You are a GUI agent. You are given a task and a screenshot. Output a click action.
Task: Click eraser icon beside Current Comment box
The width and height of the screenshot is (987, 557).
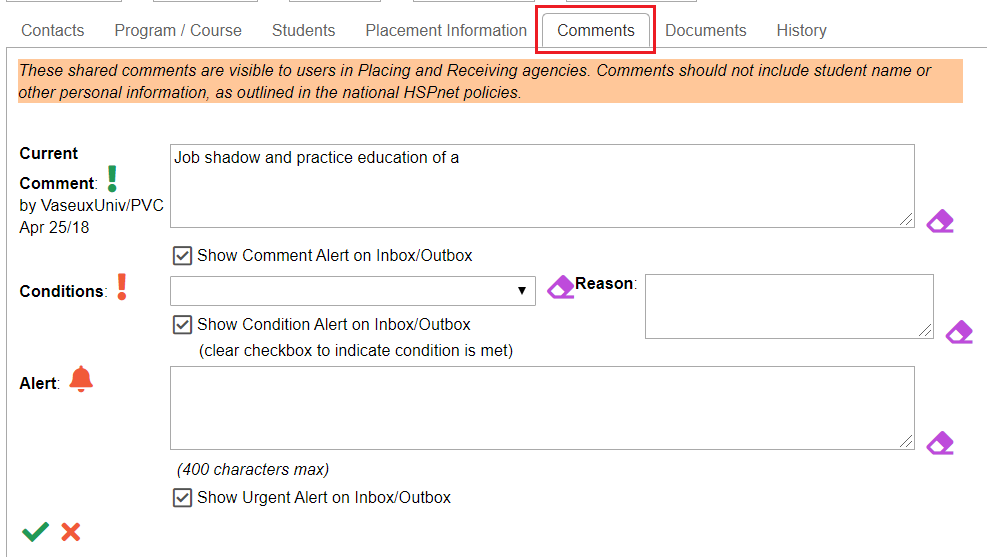[940, 222]
